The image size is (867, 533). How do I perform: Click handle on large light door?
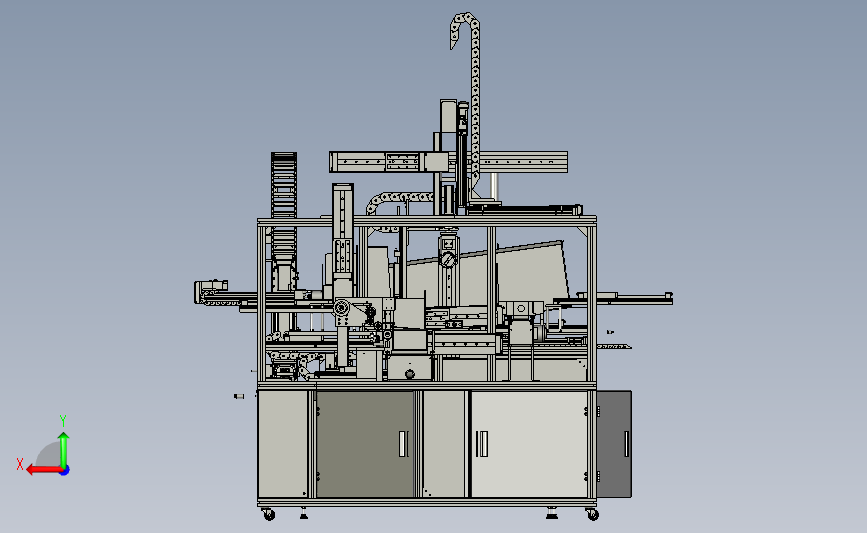[x=482, y=444]
